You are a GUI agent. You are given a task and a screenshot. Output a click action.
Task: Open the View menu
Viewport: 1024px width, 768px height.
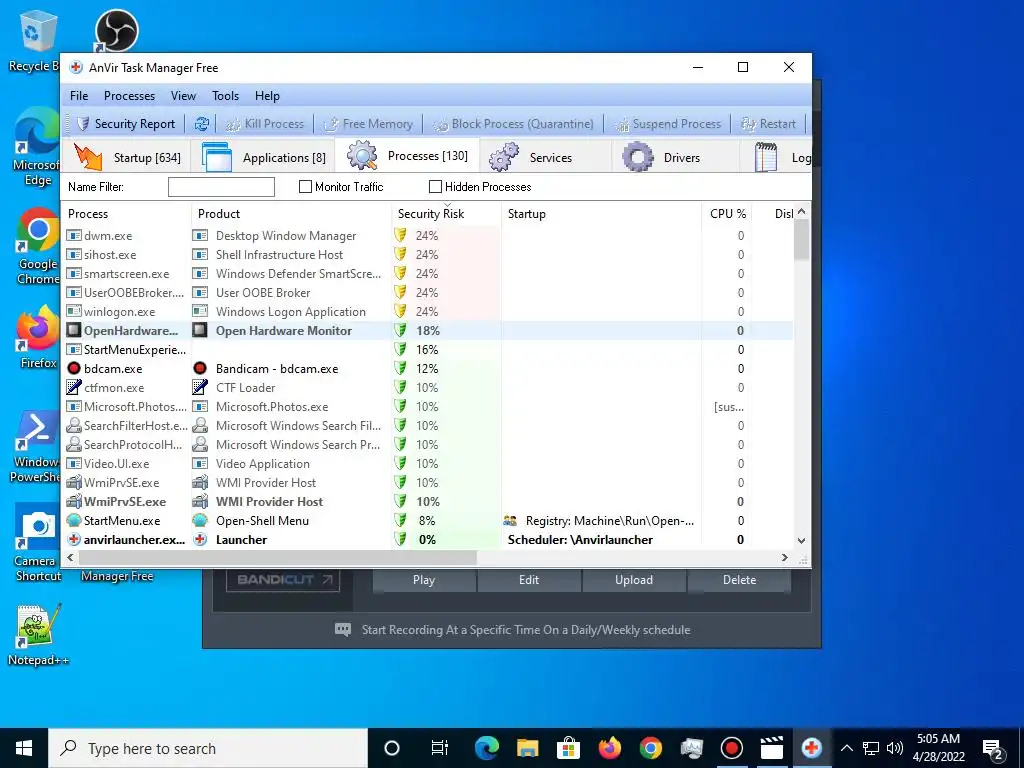184,95
